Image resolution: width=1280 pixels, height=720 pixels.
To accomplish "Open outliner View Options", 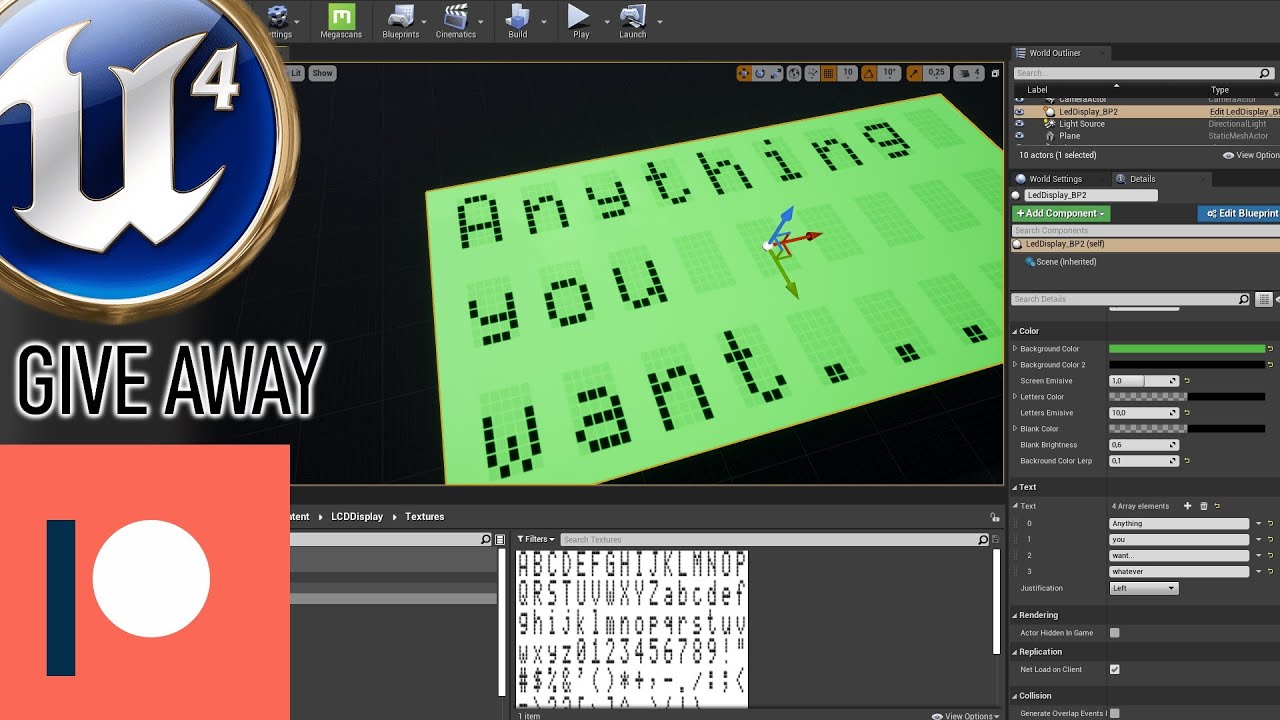I will click(1250, 155).
